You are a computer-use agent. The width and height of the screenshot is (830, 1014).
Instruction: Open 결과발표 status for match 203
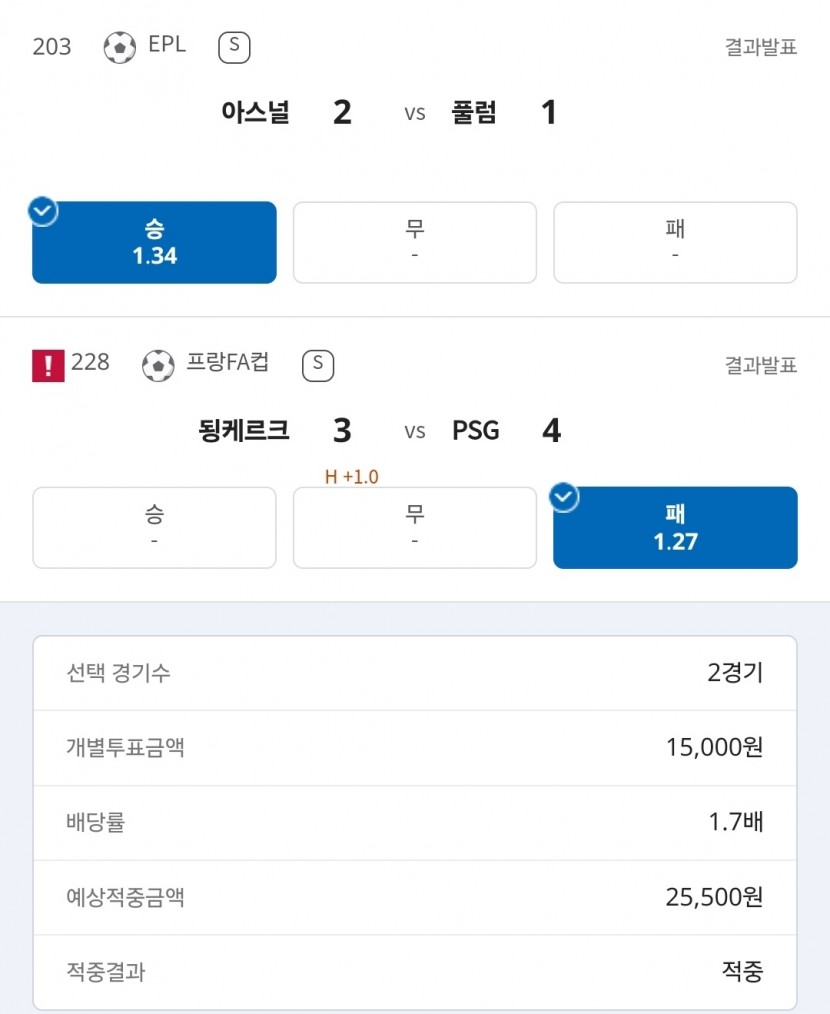click(761, 47)
